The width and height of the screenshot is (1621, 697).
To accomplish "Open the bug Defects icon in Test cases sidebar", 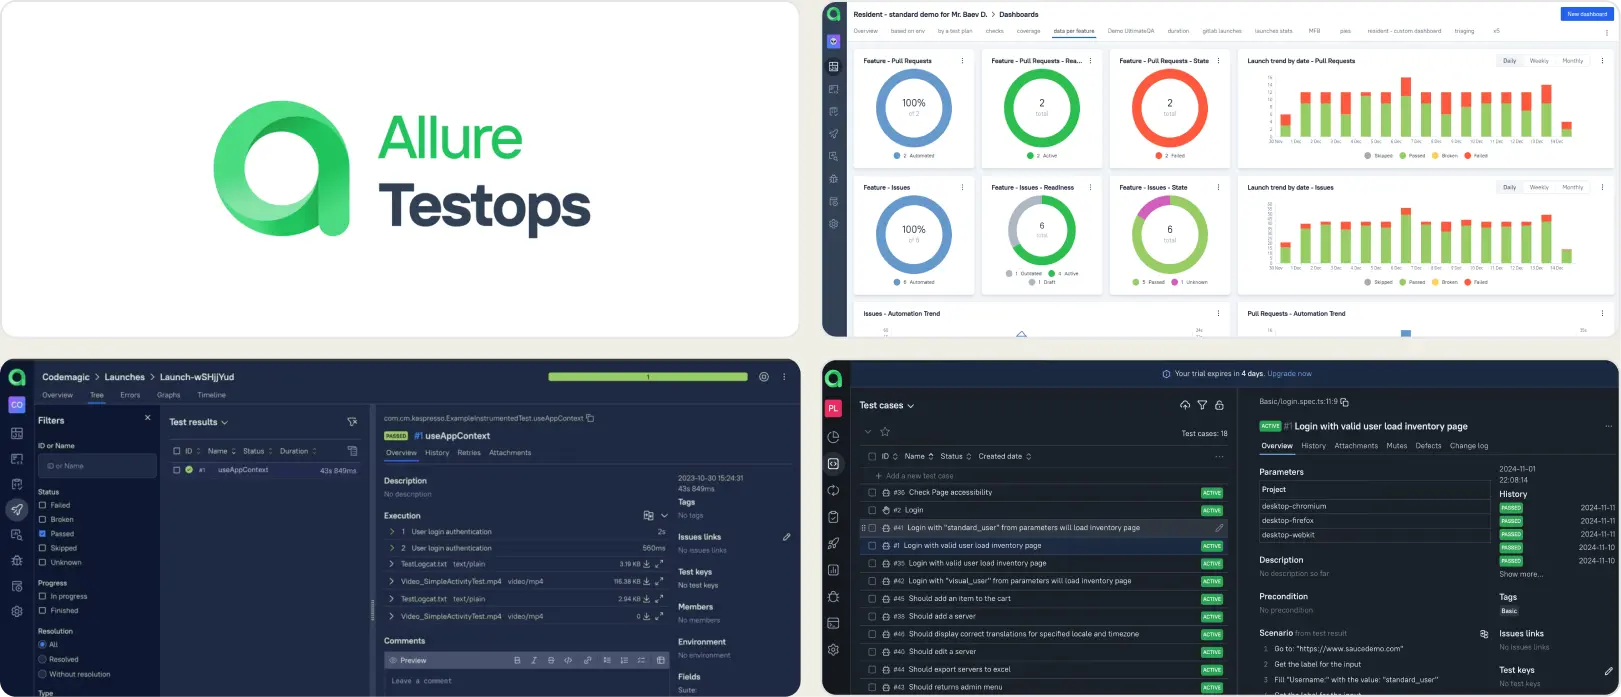I will [x=833, y=596].
